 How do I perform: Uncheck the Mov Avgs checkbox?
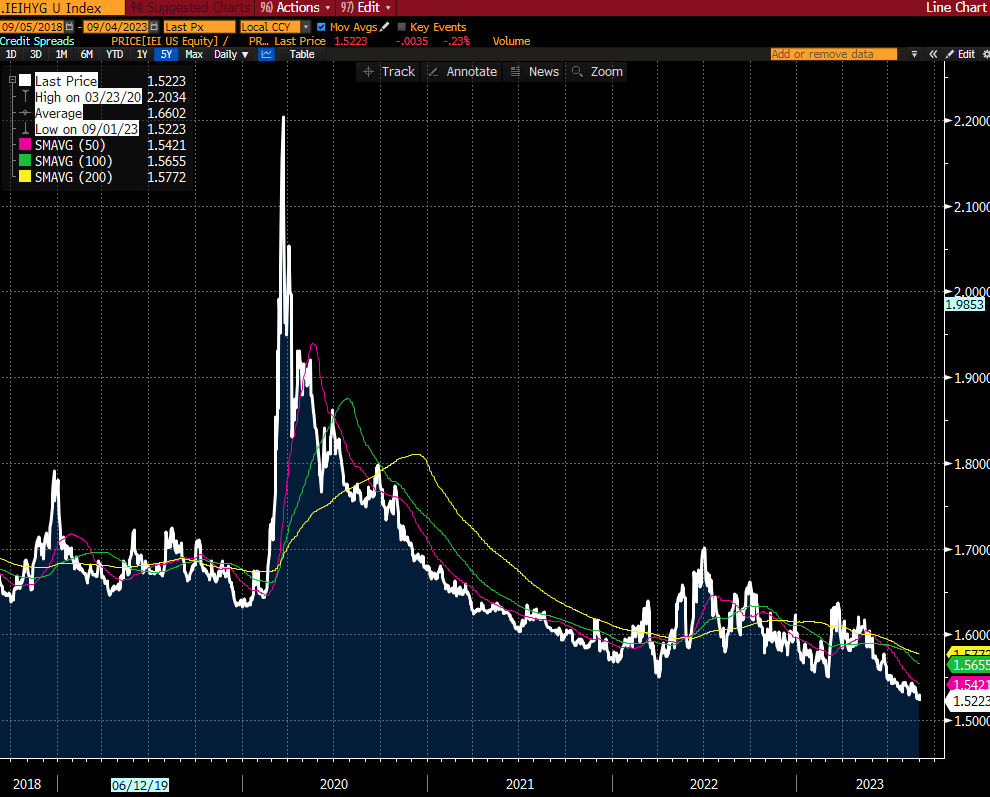click(x=320, y=27)
